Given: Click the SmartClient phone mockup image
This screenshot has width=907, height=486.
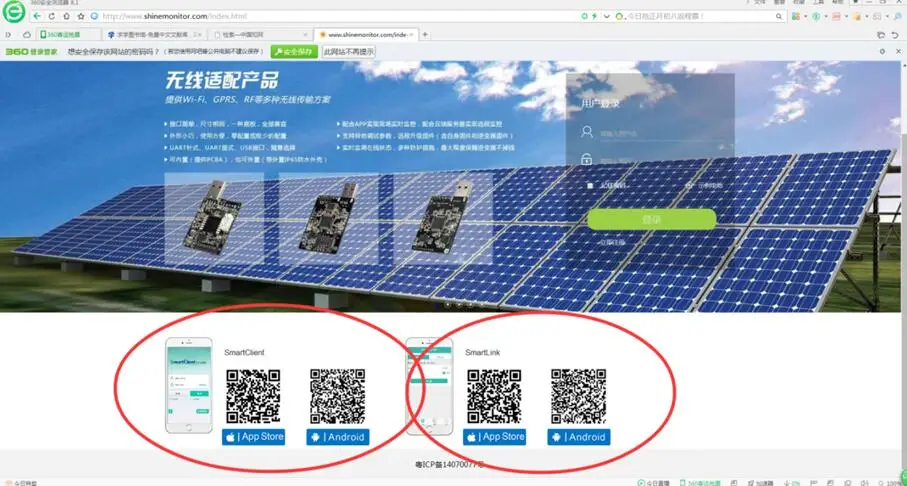Looking at the screenshot, I should pos(189,385).
